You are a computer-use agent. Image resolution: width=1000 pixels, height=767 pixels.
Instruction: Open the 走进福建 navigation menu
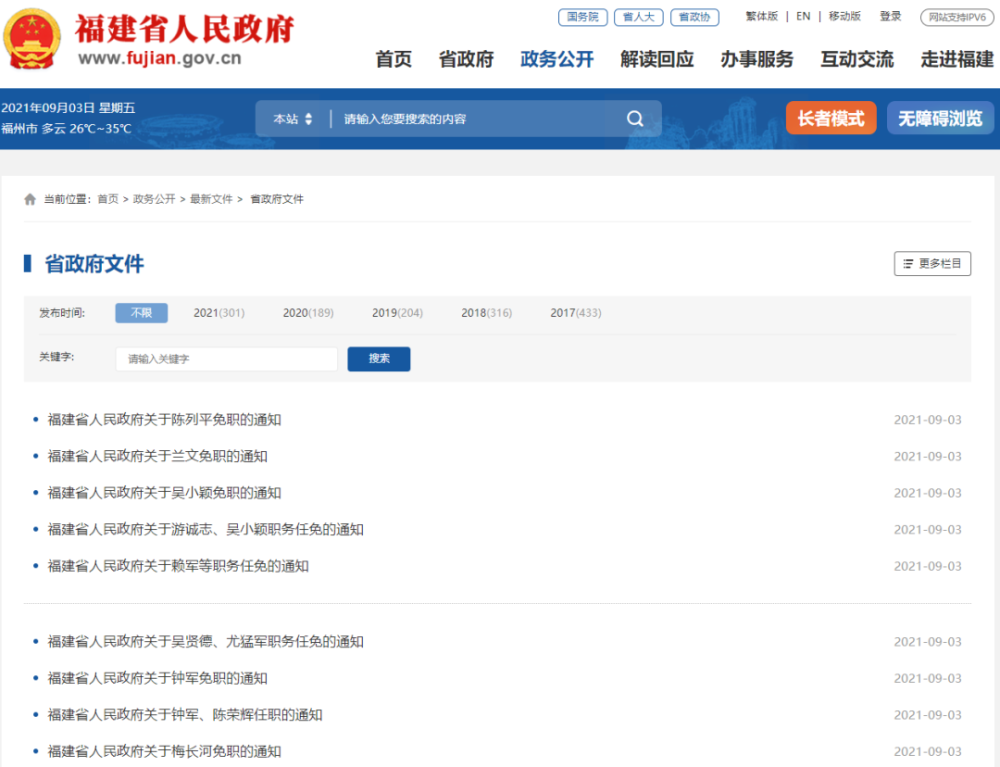coord(957,59)
